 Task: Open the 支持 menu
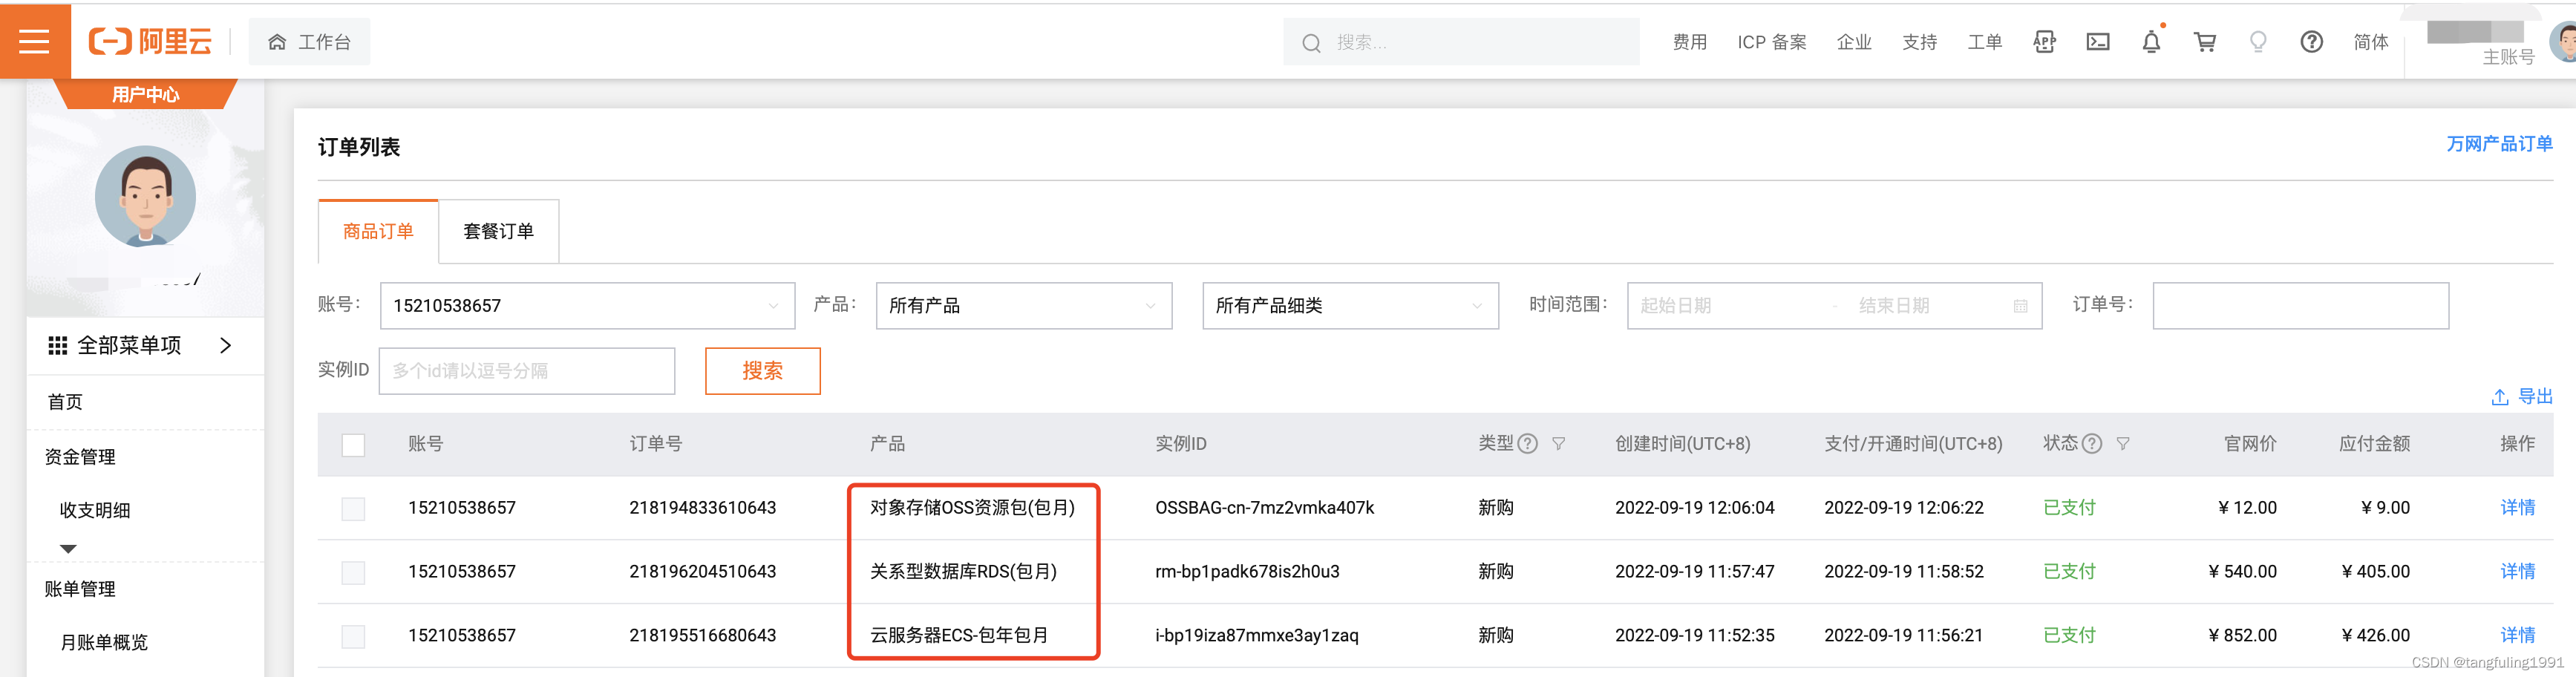point(1919,42)
